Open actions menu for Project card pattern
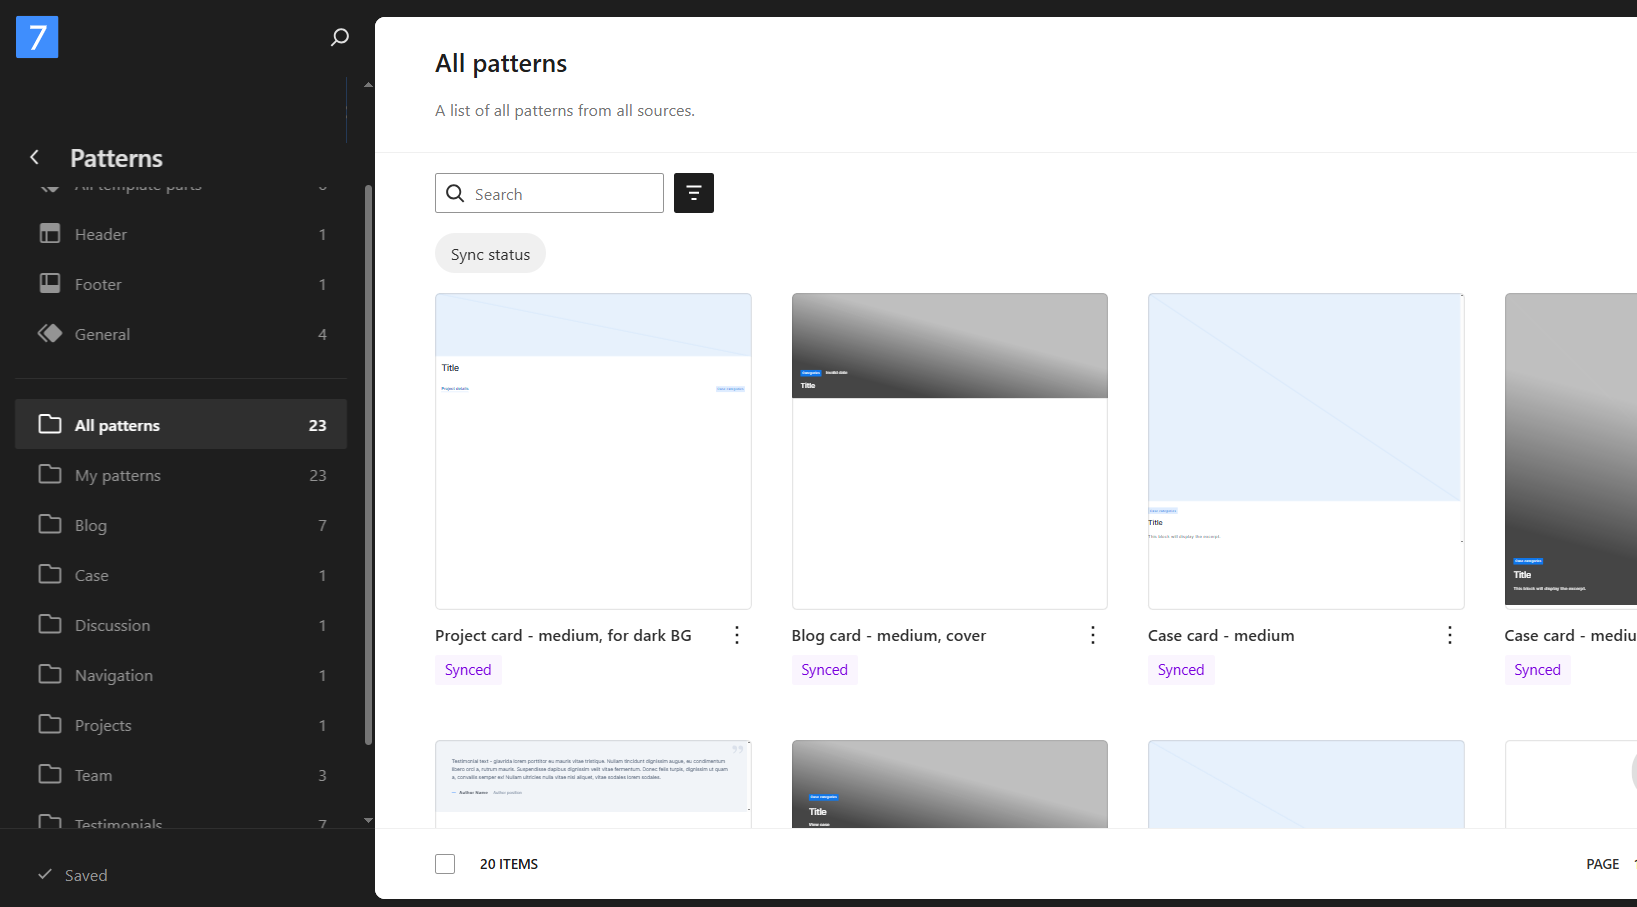 pyautogui.click(x=737, y=635)
